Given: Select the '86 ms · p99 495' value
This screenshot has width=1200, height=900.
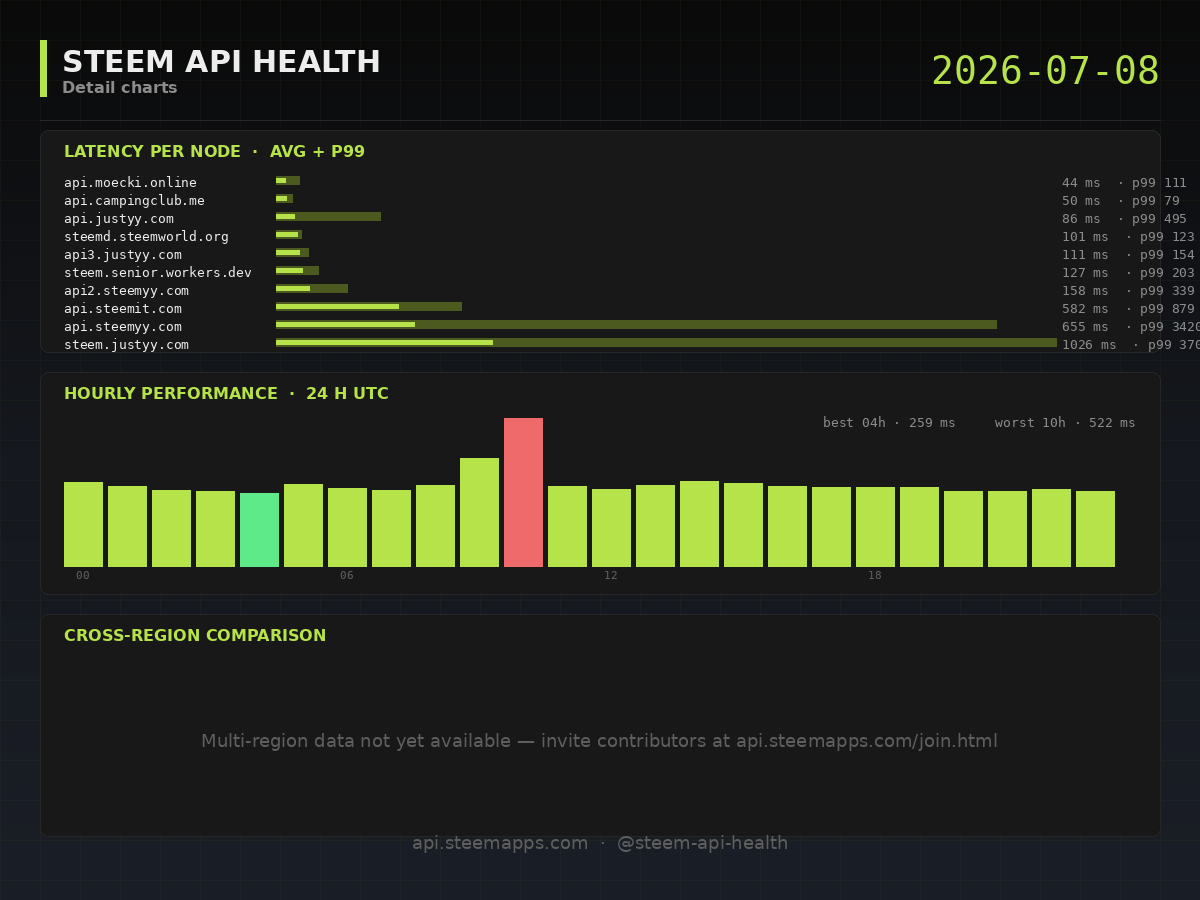Looking at the screenshot, I should [x=1124, y=219].
